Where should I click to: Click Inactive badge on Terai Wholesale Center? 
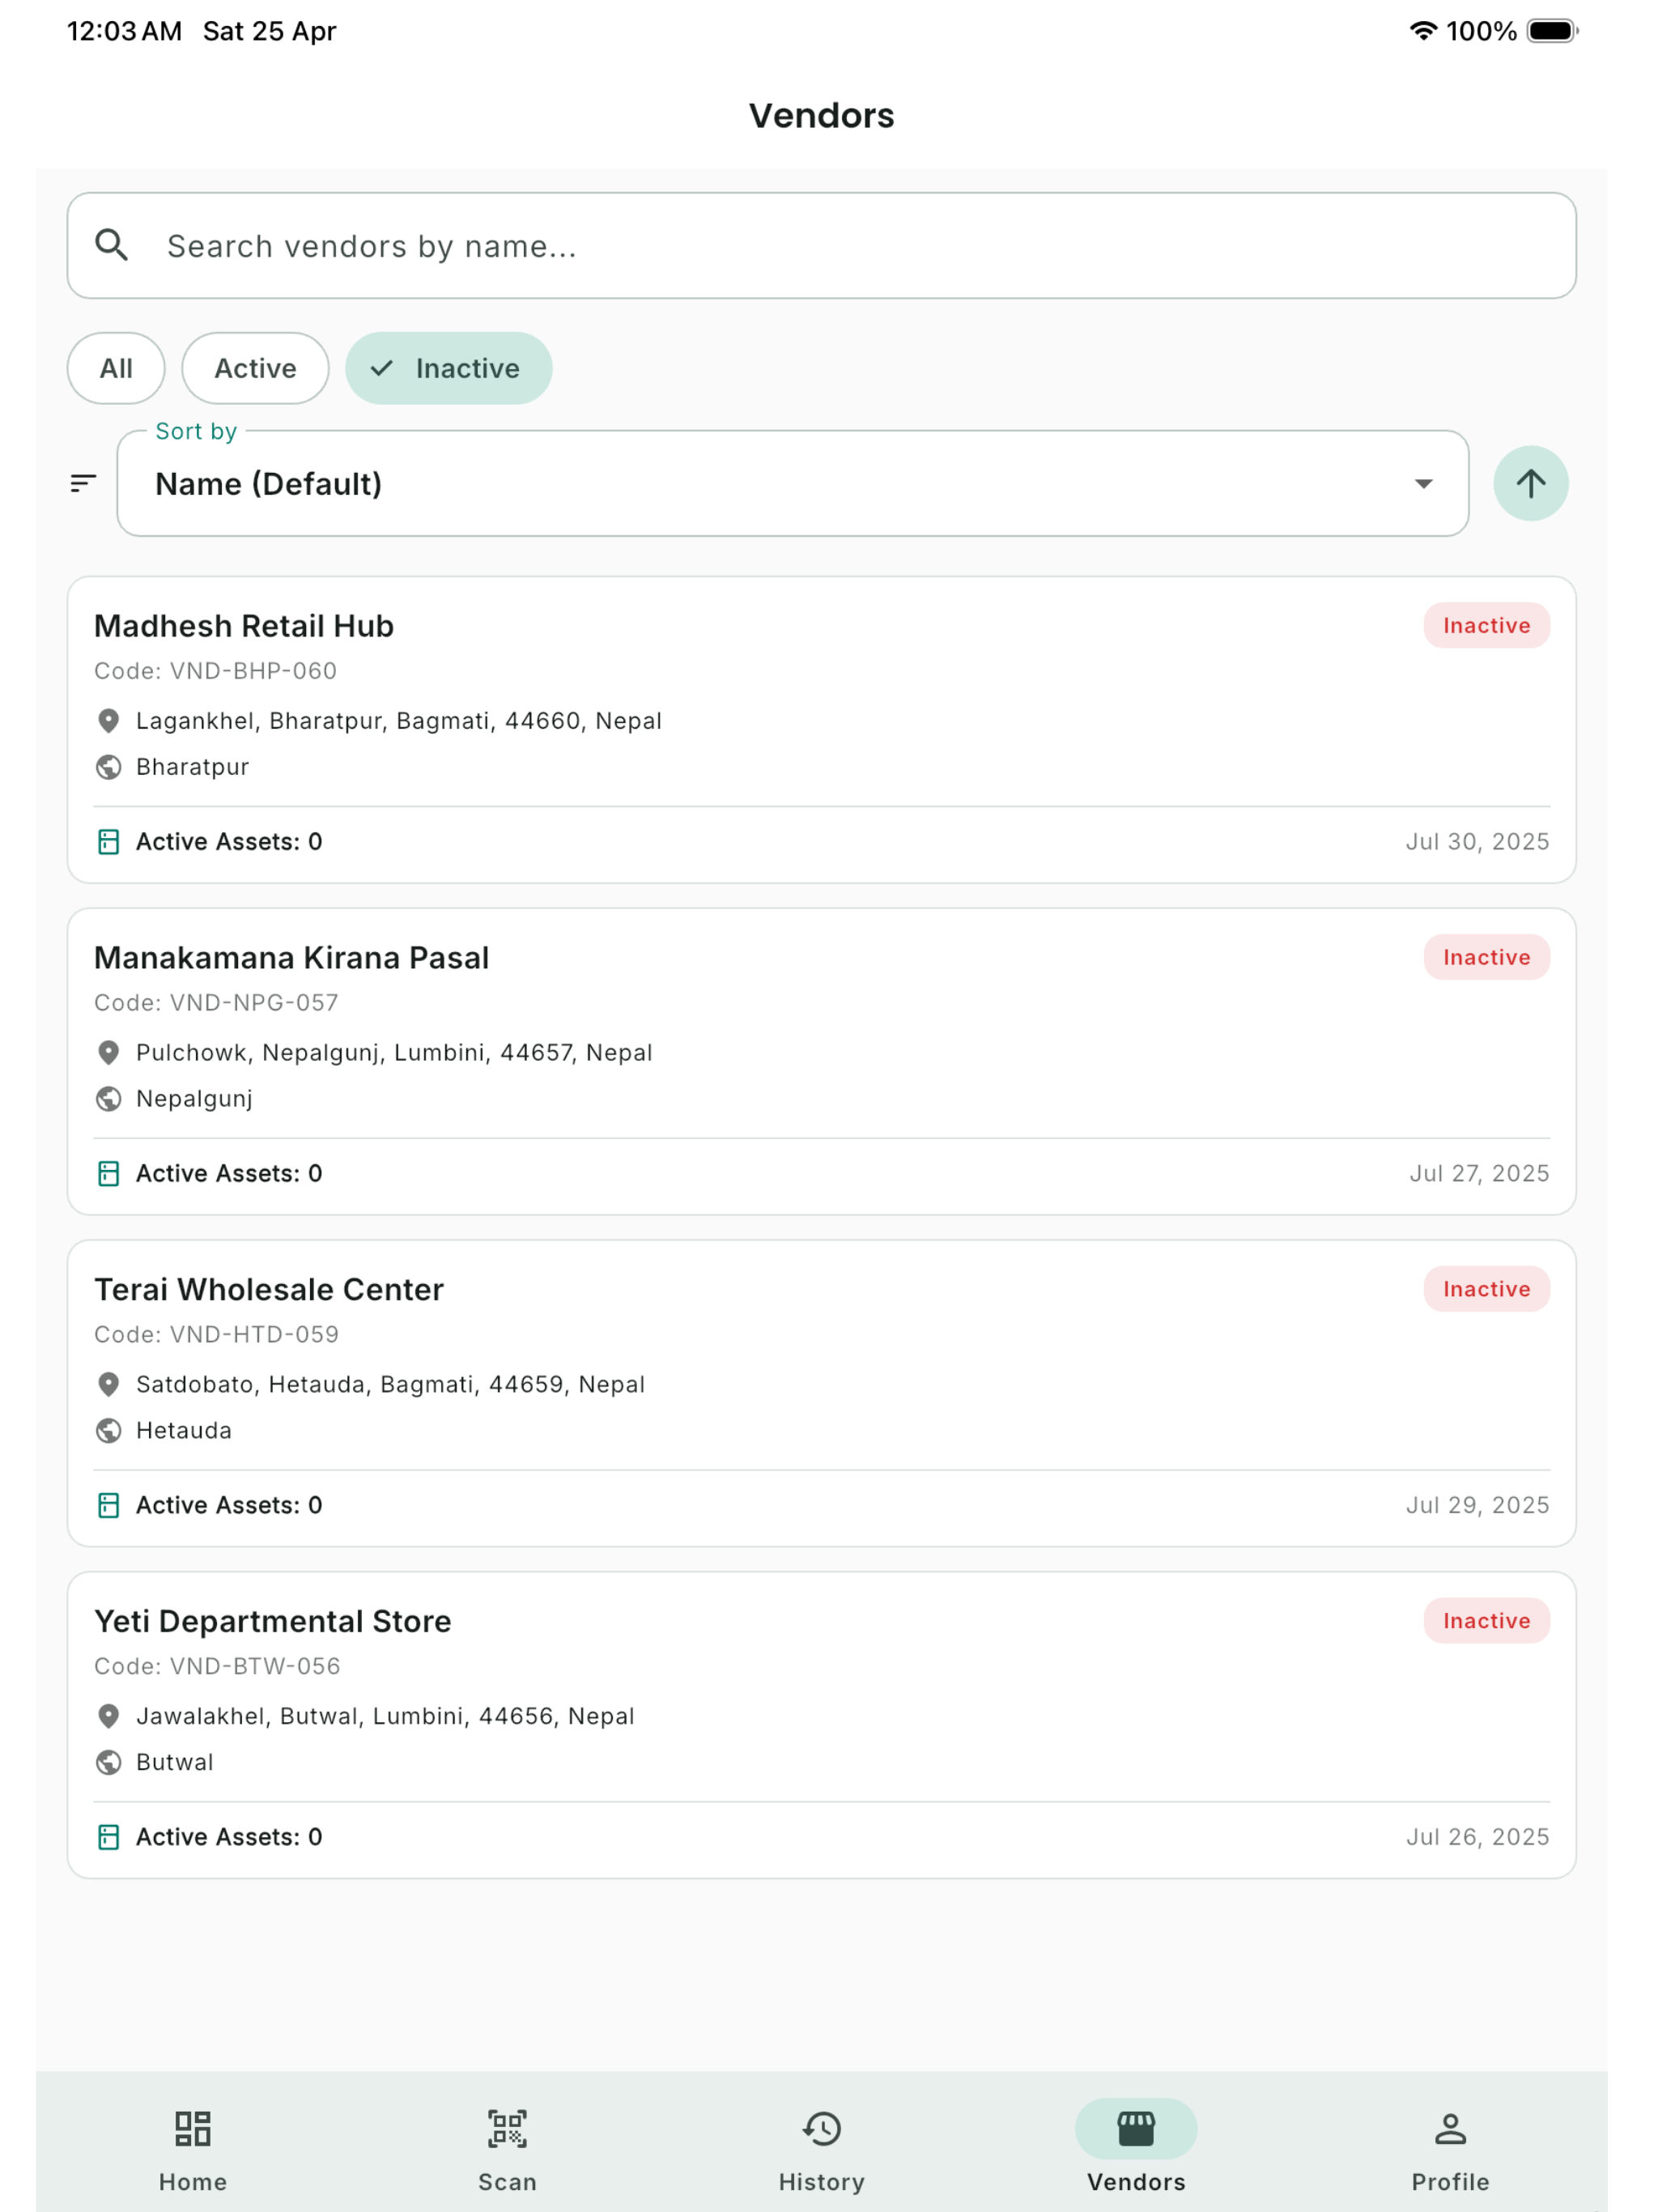(x=1486, y=1289)
